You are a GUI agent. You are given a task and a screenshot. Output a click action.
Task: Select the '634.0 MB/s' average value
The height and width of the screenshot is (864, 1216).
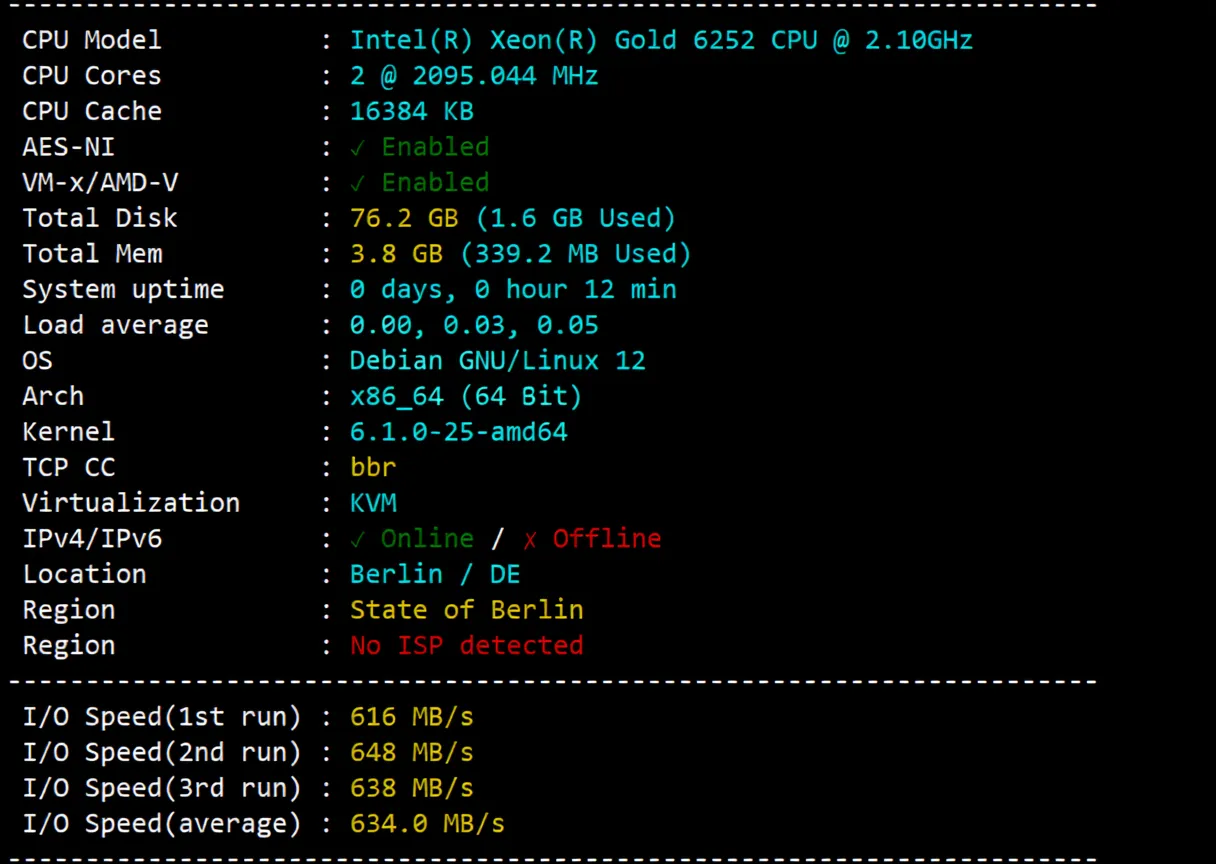(x=427, y=824)
